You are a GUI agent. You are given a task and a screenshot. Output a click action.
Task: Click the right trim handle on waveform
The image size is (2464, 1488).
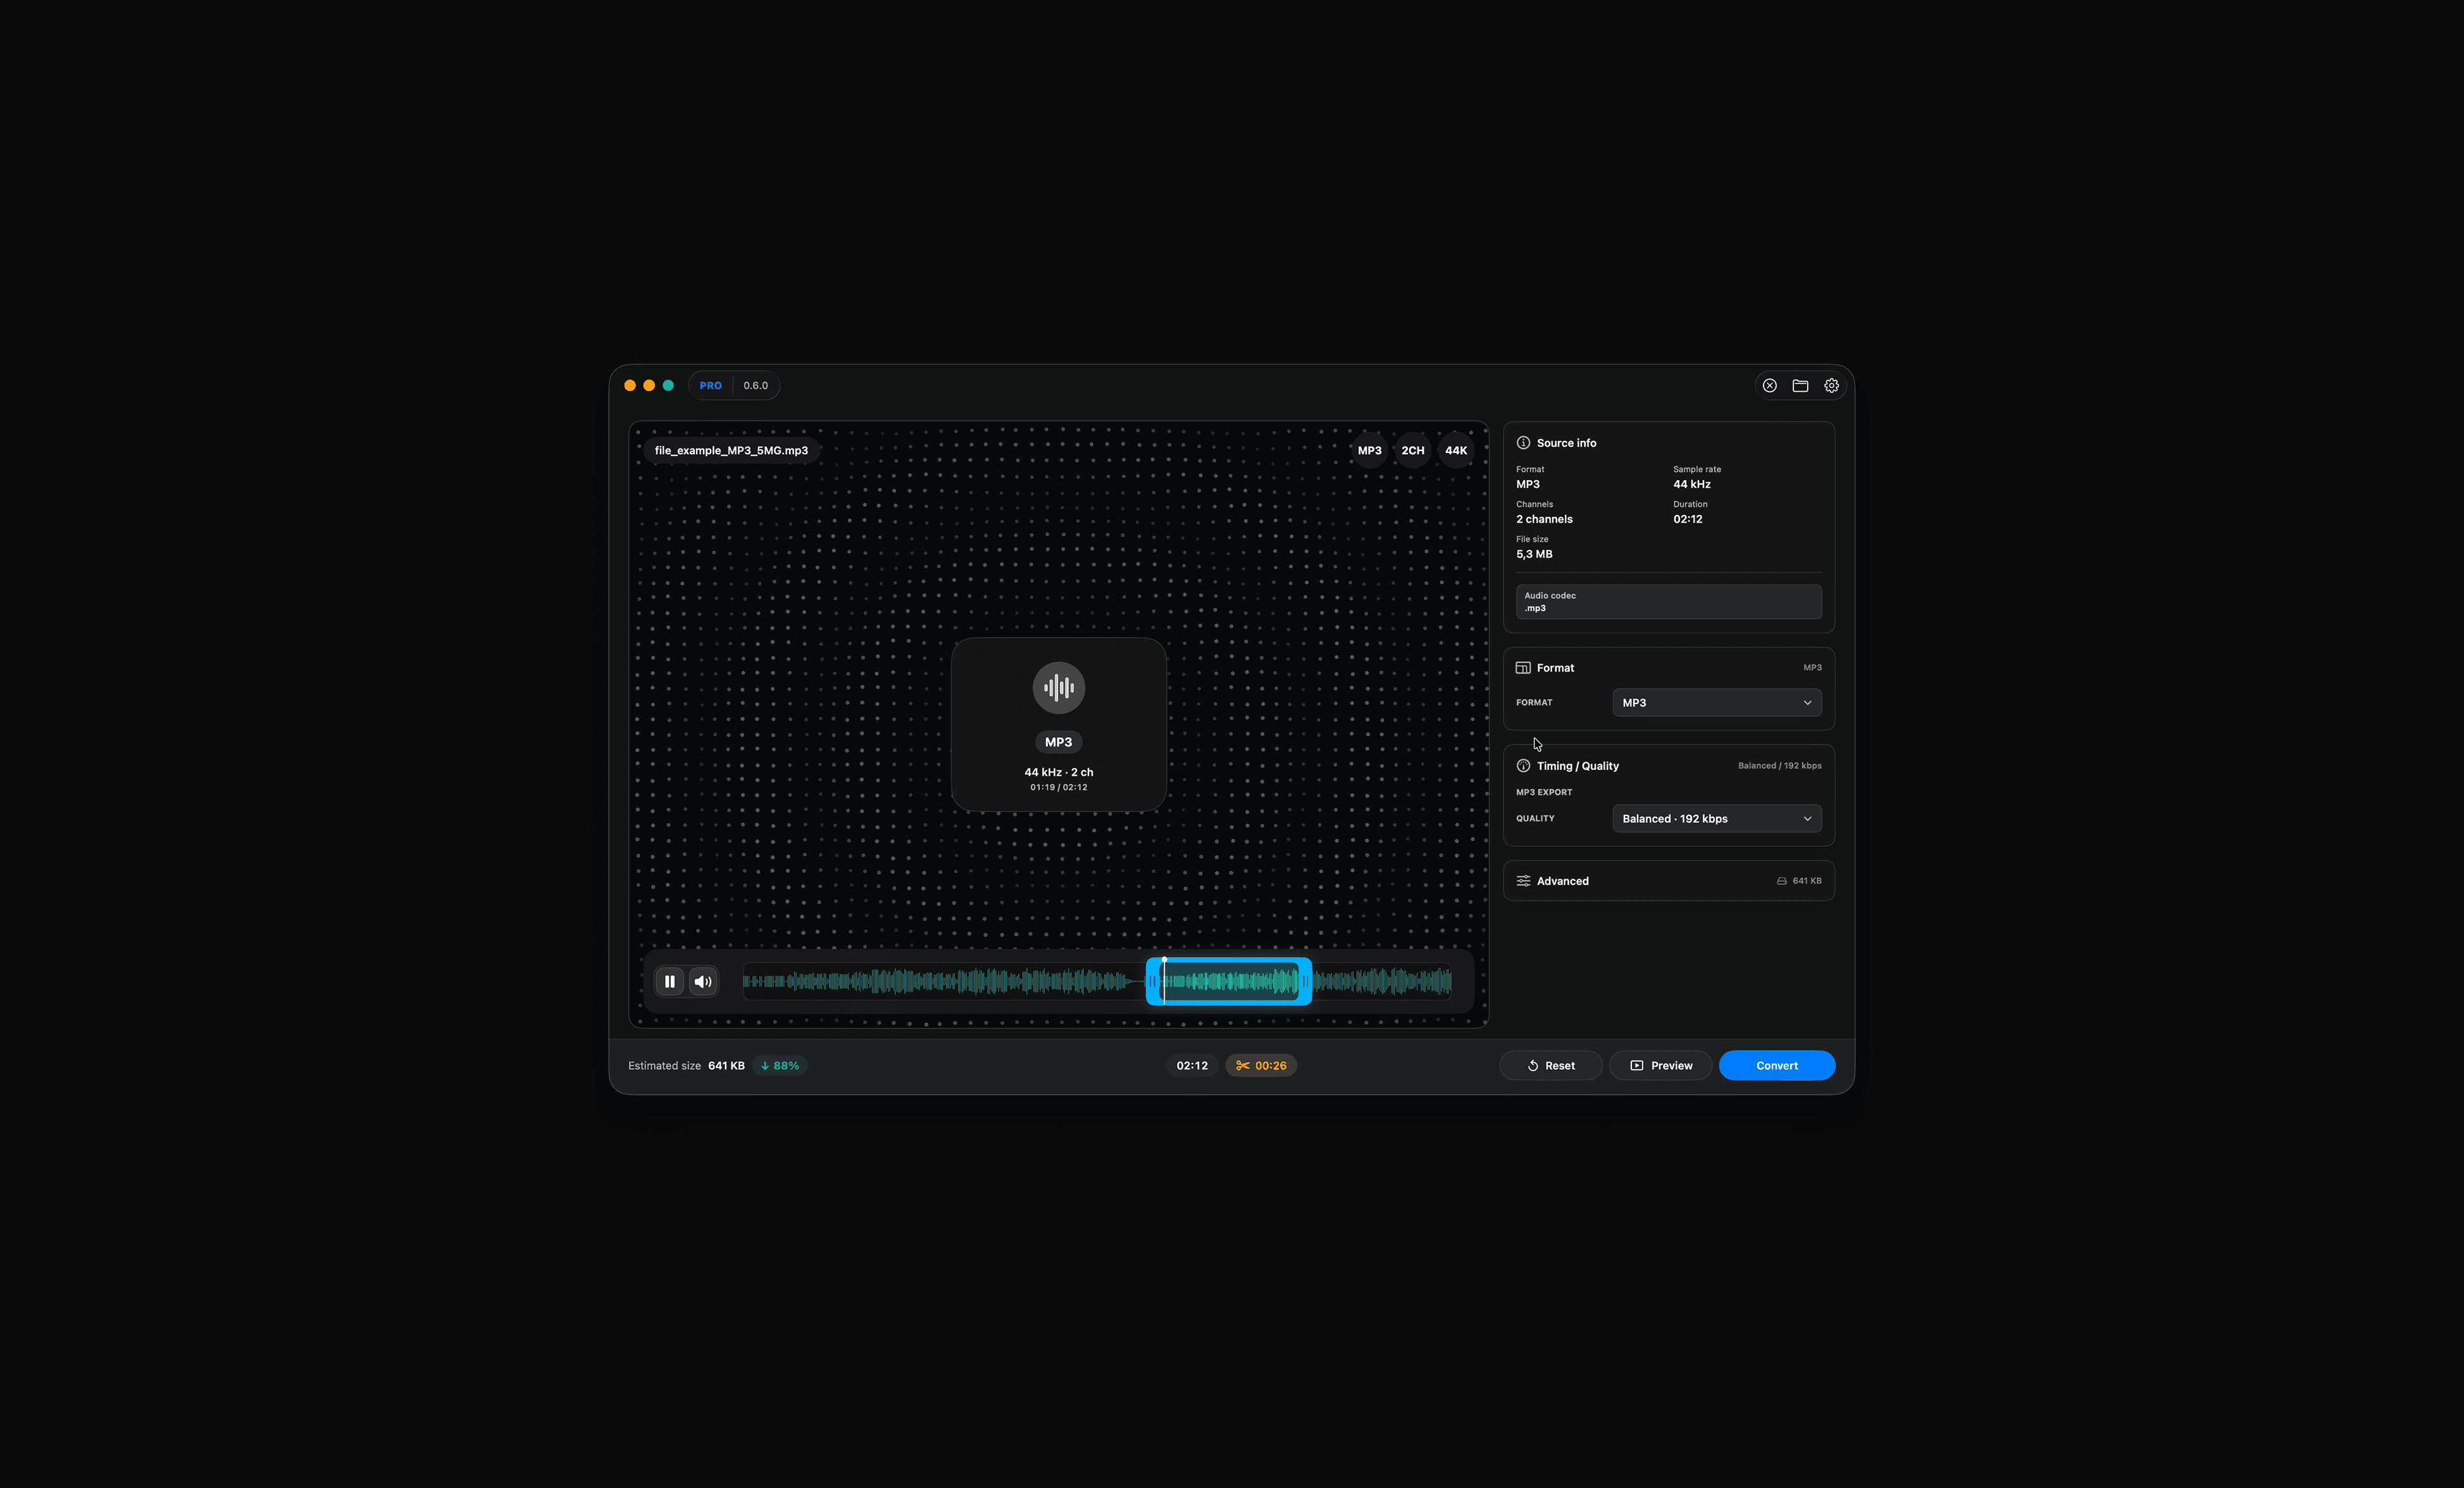click(1305, 982)
